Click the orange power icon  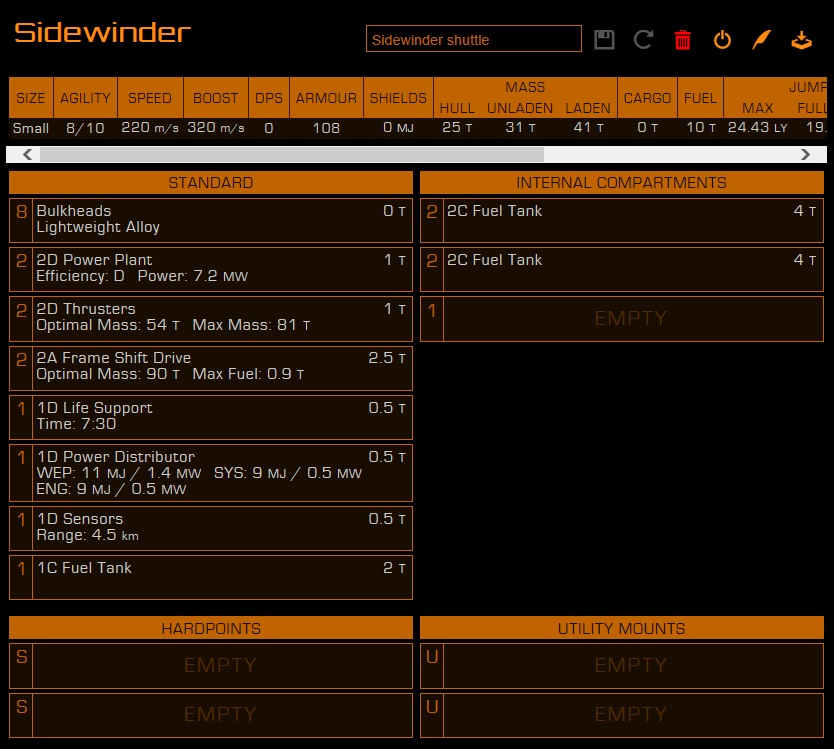click(722, 40)
